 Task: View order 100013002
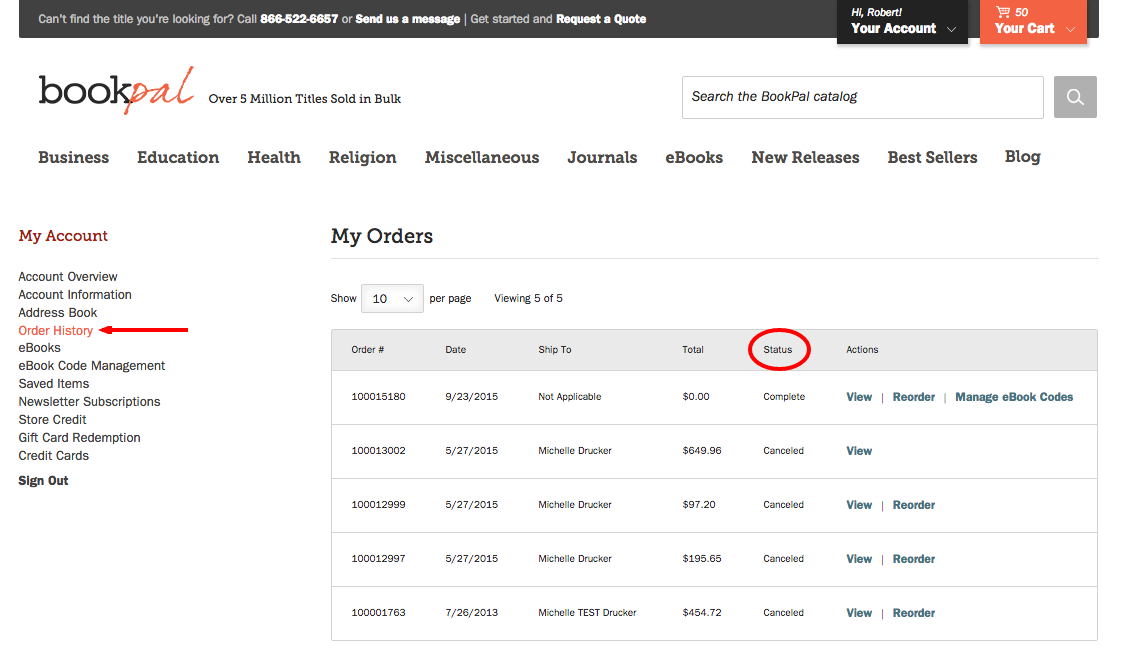tap(859, 451)
